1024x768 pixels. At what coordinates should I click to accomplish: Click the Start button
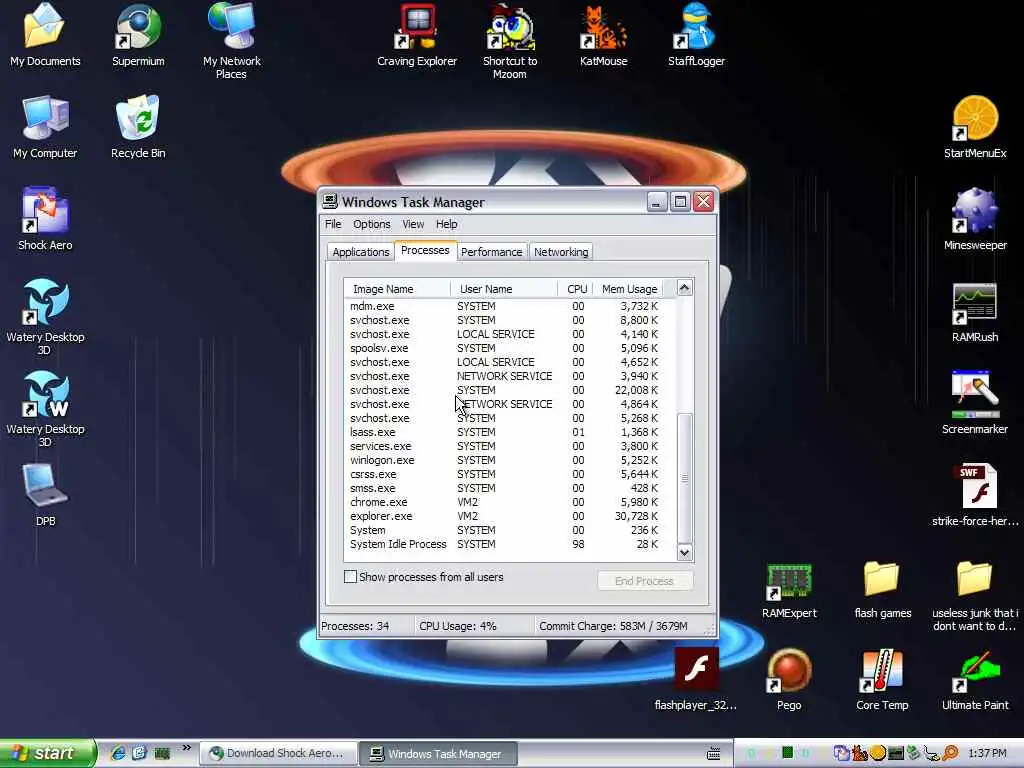click(x=47, y=753)
